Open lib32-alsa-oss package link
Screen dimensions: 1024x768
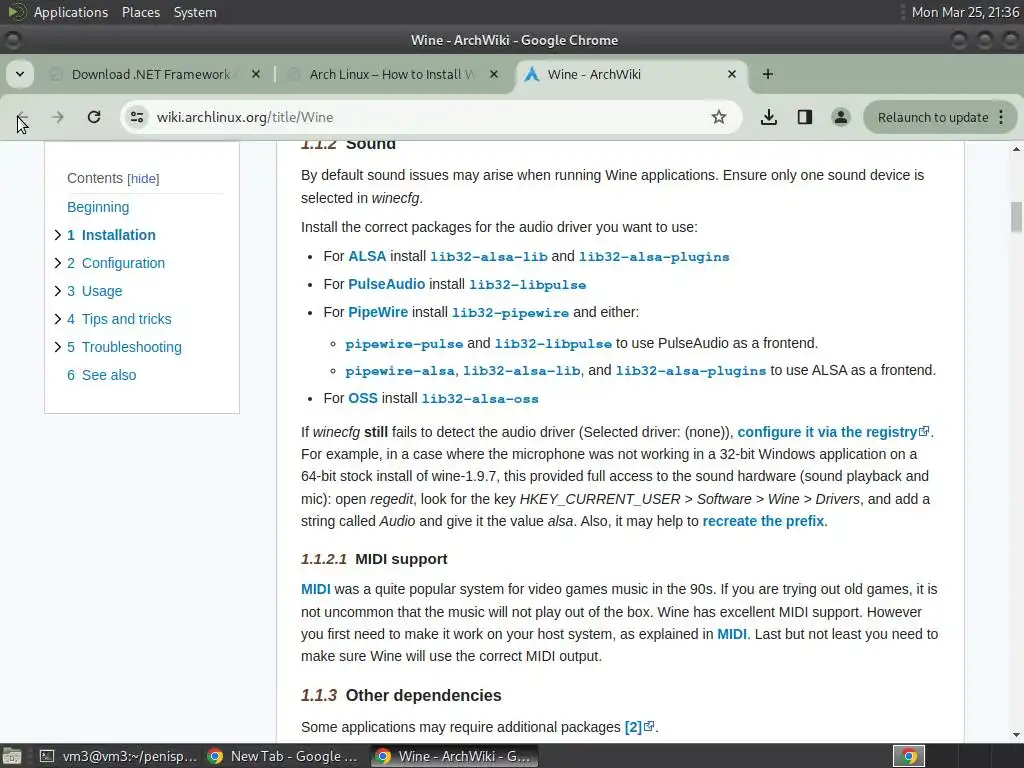[480, 398]
